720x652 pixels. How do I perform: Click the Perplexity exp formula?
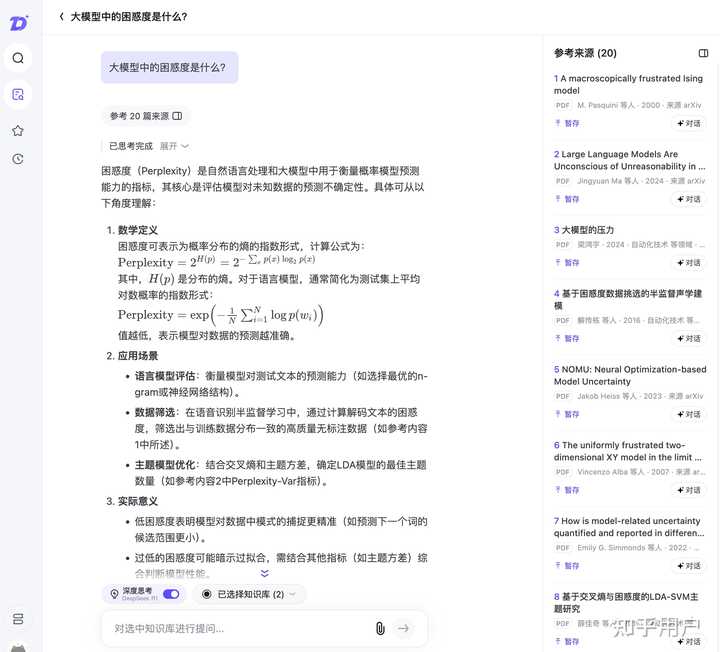(x=221, y=315)
